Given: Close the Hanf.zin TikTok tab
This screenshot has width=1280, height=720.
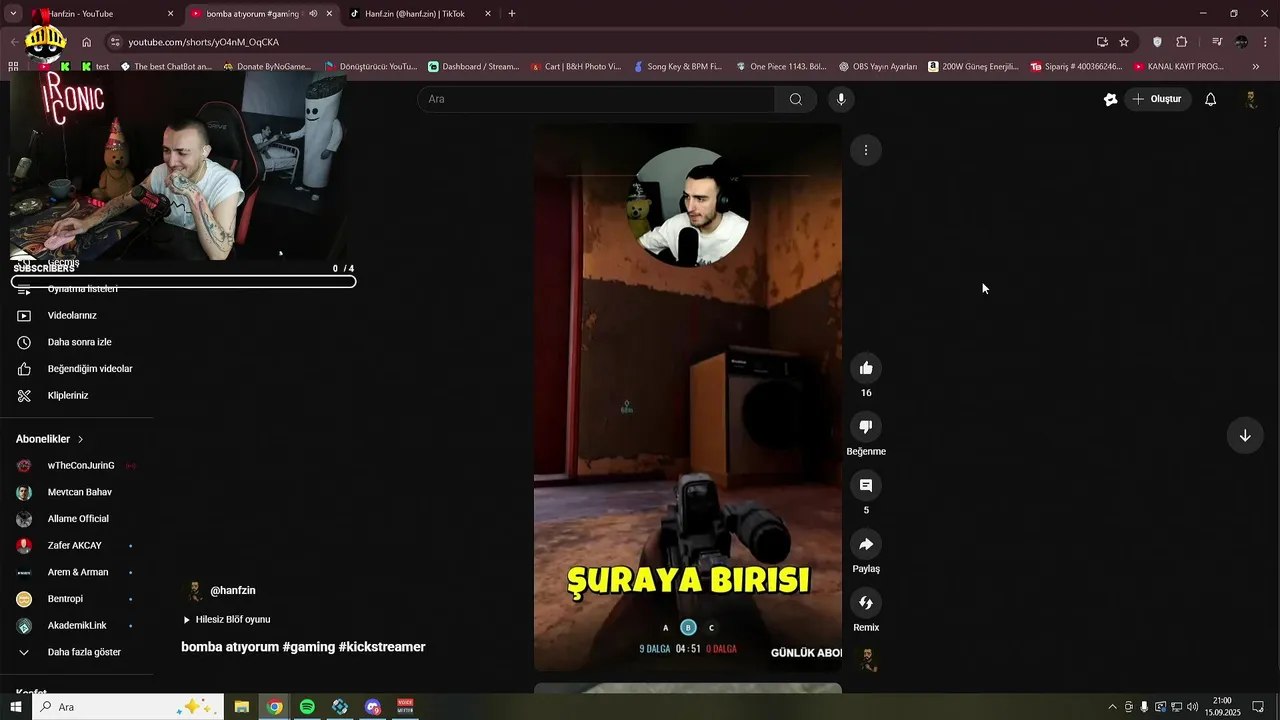Looking at the screenshot, I should [x=488, y=14].
